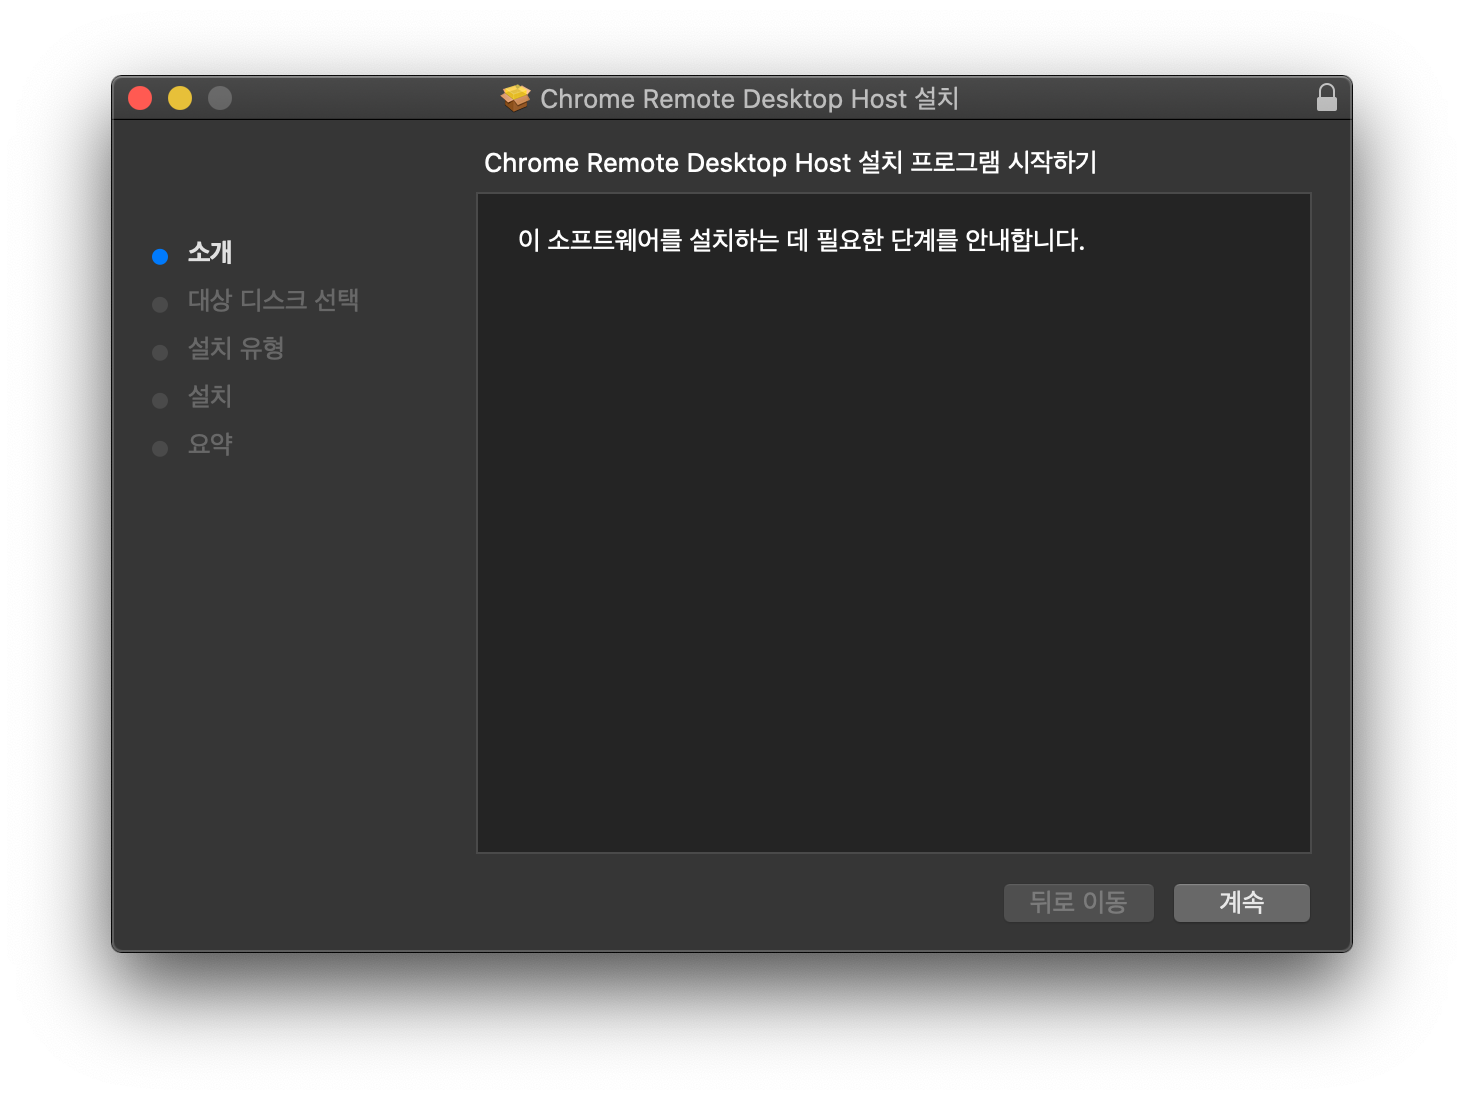Select the 요약 step in sidebar

click(x=210, y=444)
